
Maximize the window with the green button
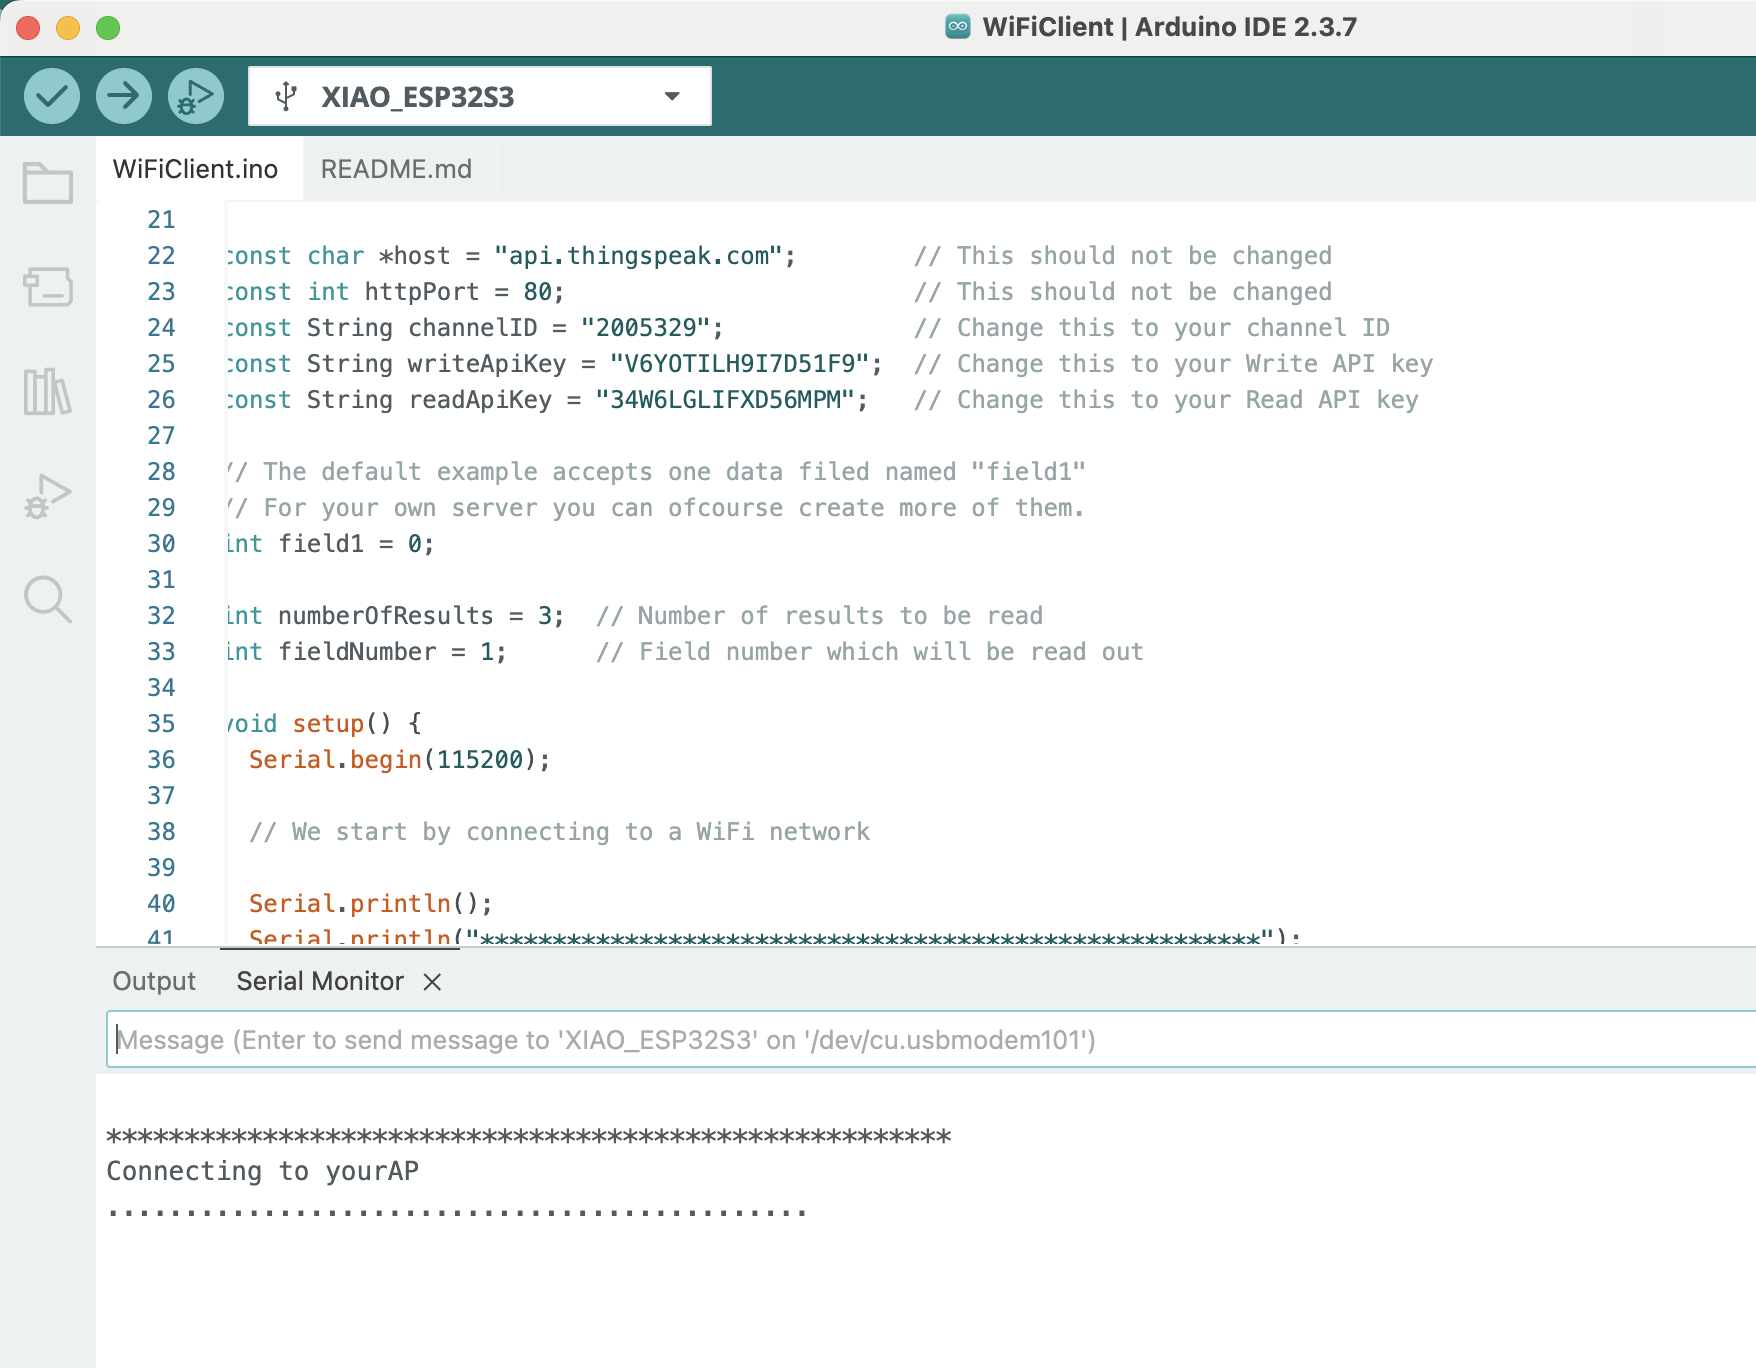(108, 28)
